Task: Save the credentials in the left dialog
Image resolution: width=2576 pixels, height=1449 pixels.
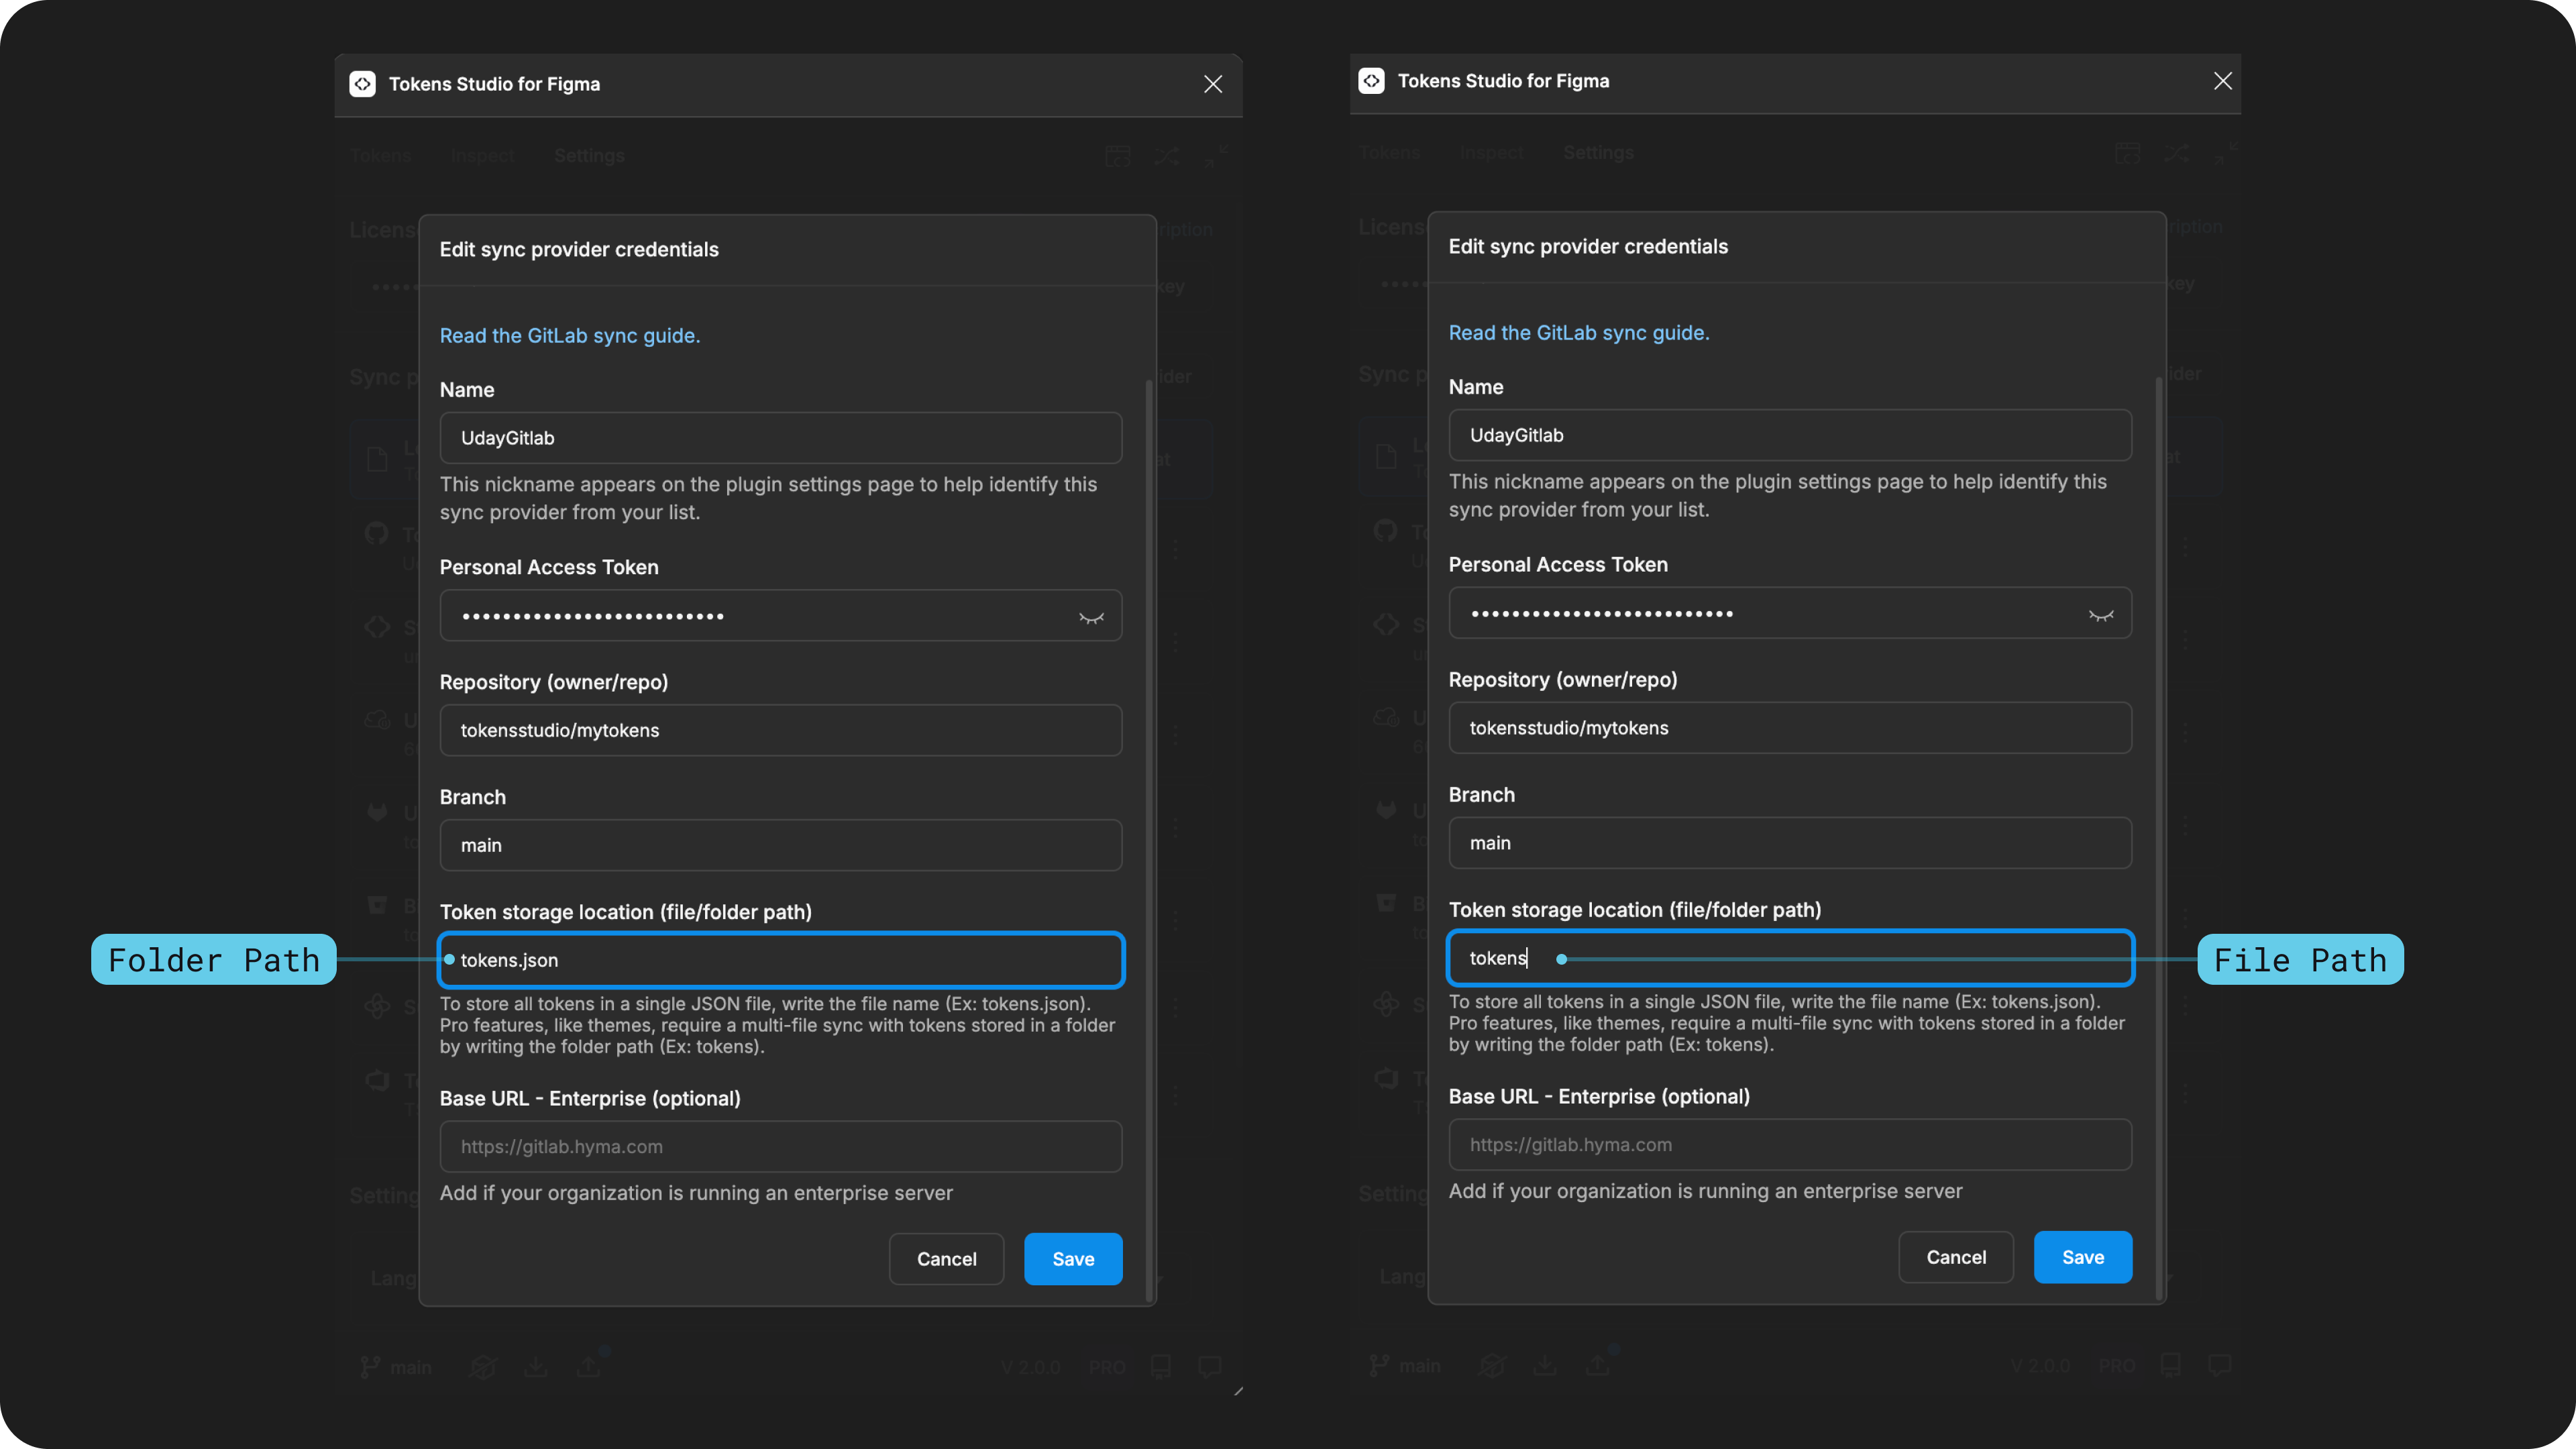Action: (1073, 1259)
